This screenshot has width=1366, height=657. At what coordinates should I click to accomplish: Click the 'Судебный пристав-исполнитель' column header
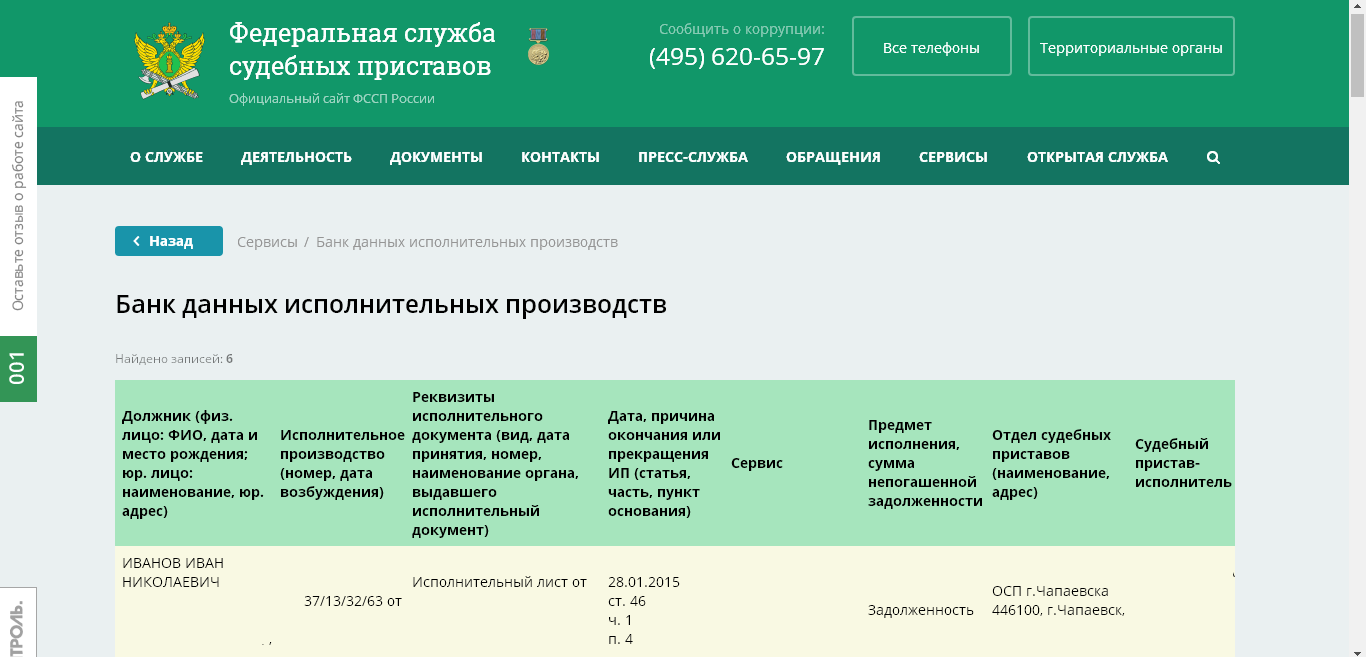pyautogui.click(x=1183, y=463)
